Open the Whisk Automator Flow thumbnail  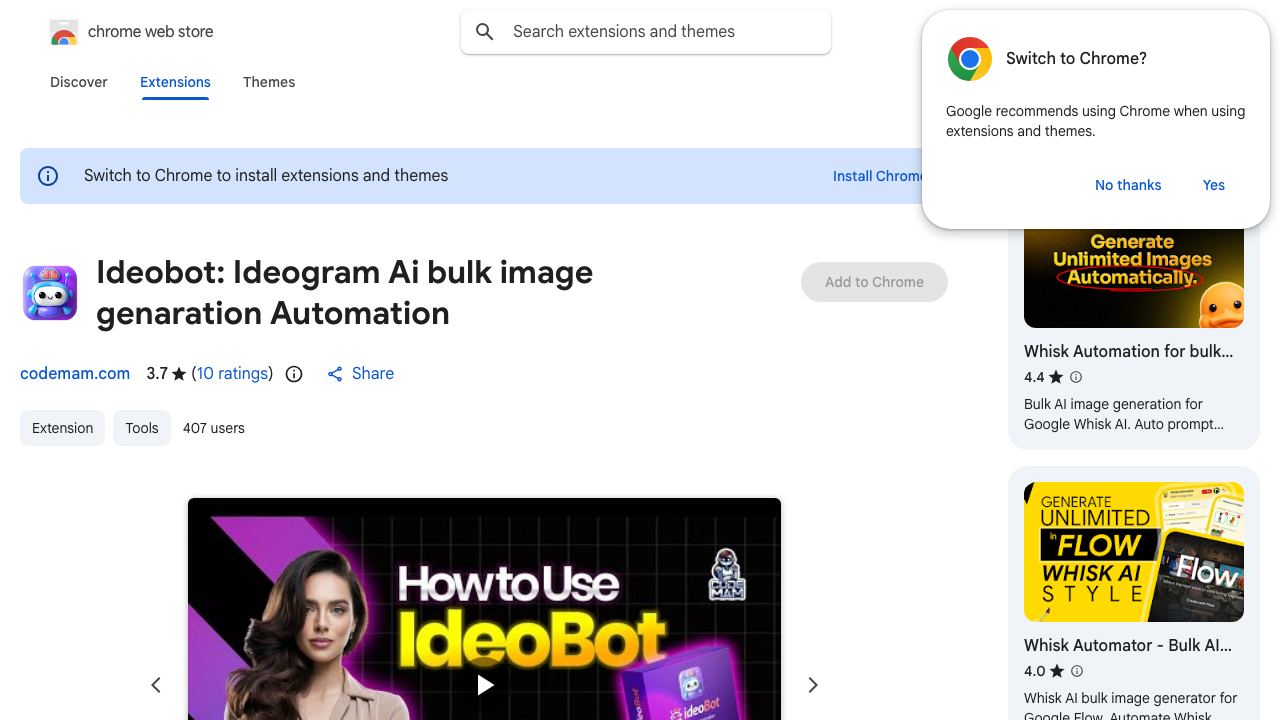pyautogui.click(x=1134, y=552)
